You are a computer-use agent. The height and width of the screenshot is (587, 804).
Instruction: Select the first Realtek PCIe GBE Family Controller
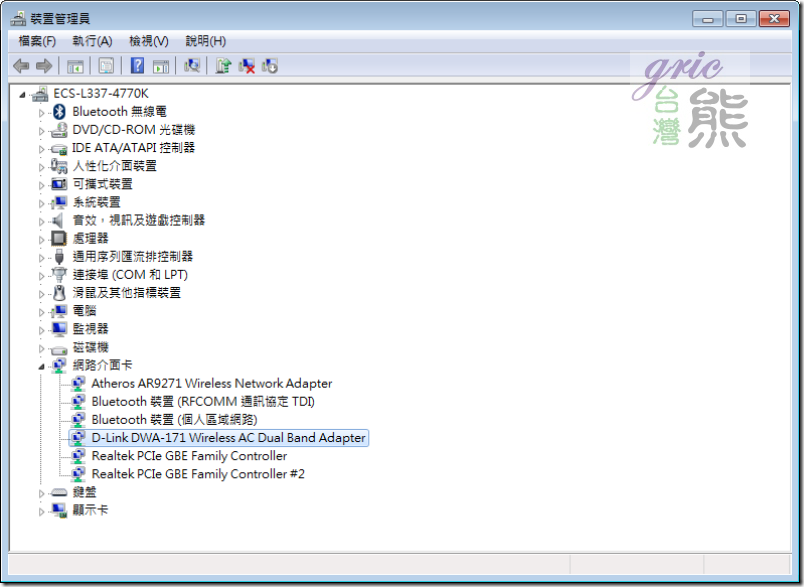click(189, 456)
